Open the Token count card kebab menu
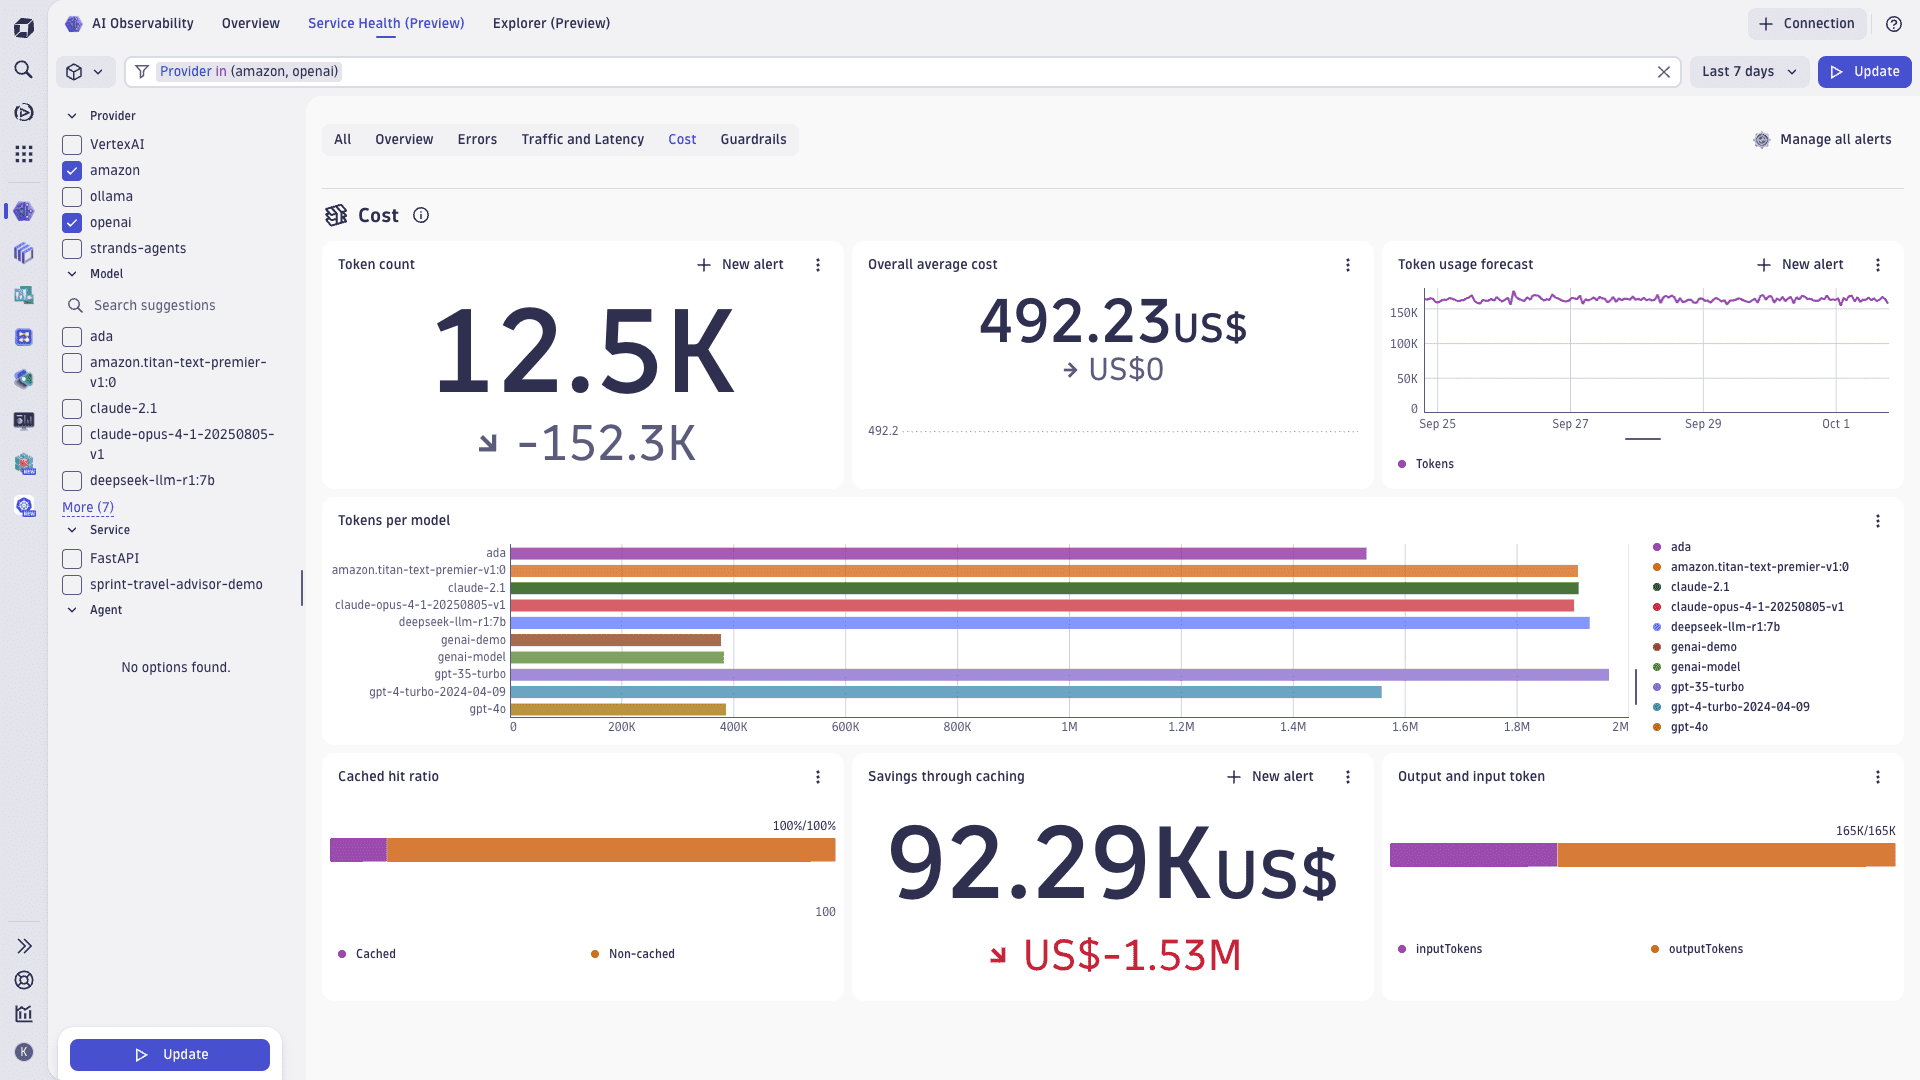1920x1080 pixels. coord(818,264)
